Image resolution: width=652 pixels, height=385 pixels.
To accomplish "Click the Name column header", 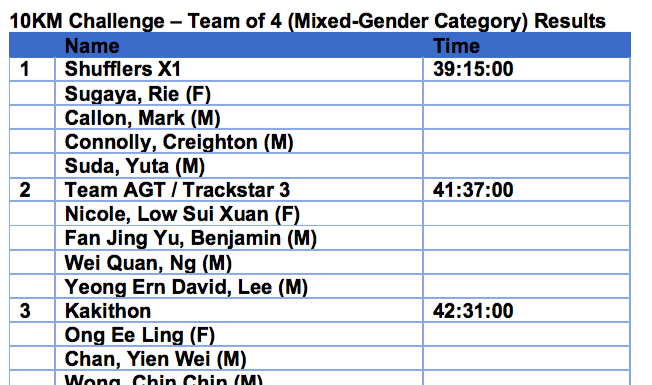I will pos(92,46).
